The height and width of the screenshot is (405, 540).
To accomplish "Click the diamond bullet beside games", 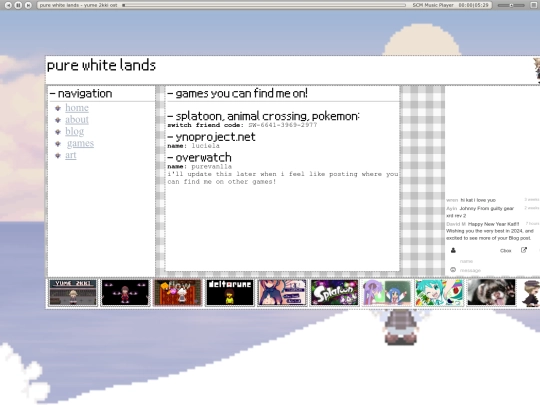I will tap(58, 144).
